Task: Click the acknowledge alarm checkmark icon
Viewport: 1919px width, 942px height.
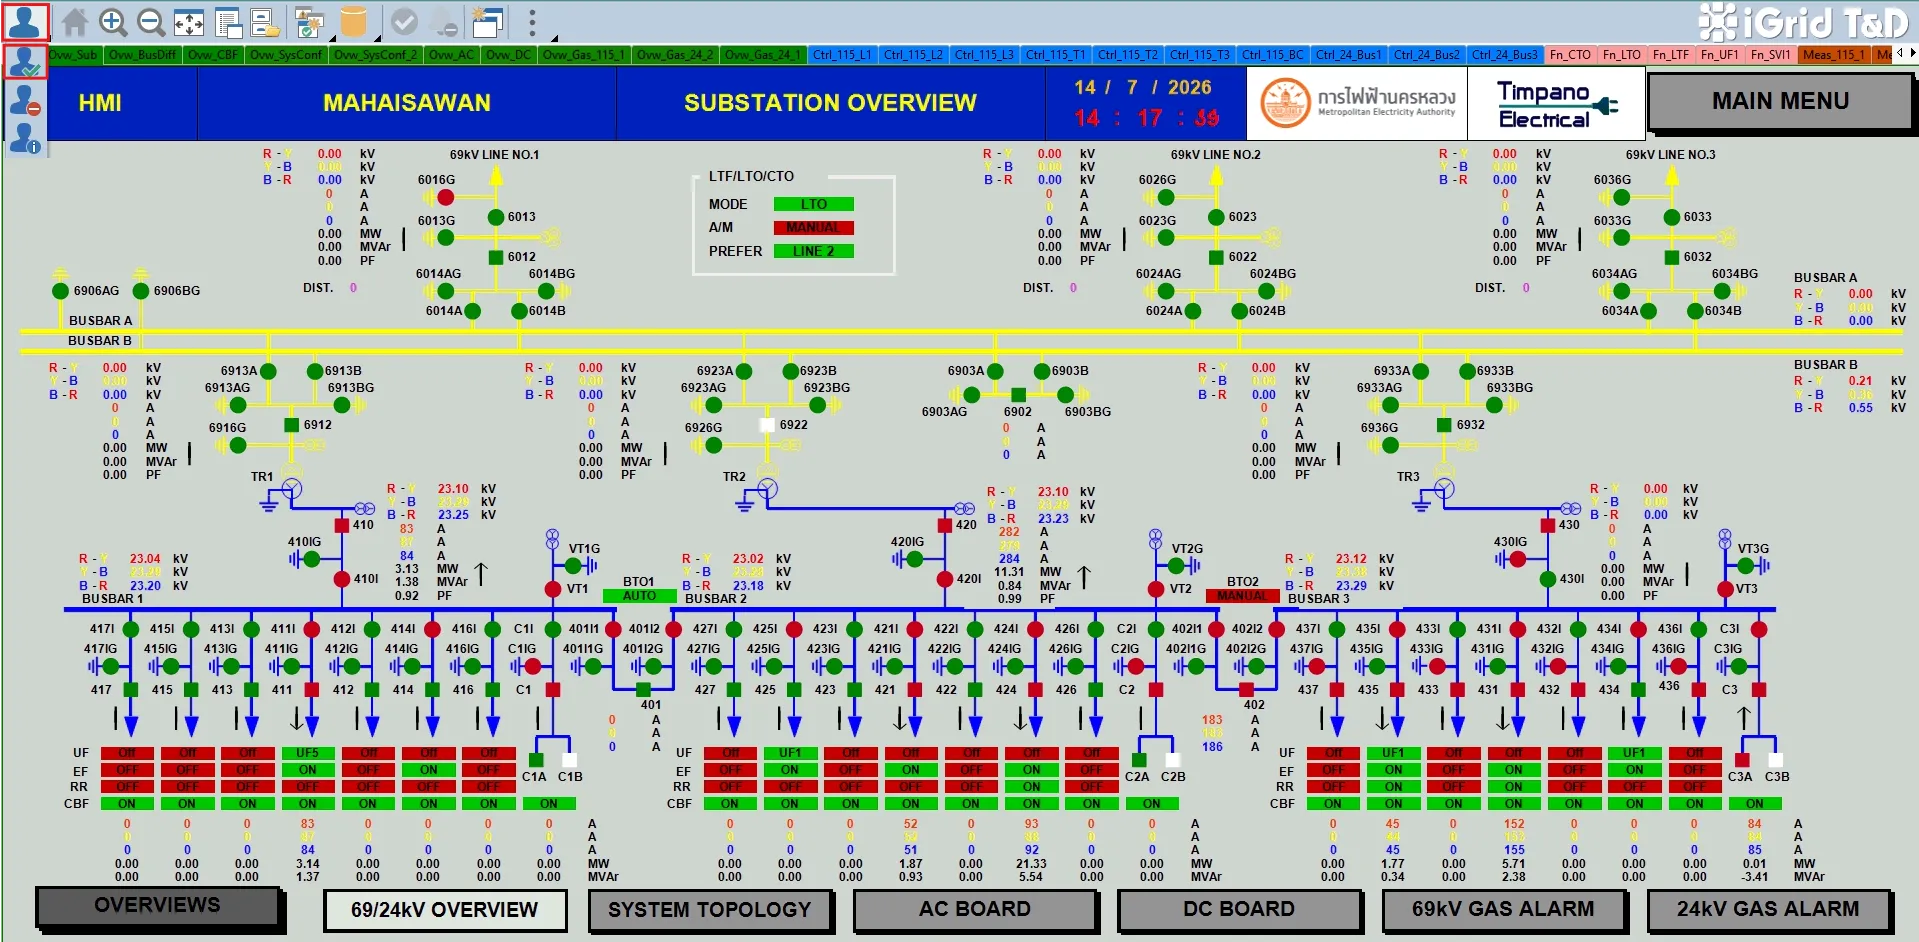Action: point(404,21)
